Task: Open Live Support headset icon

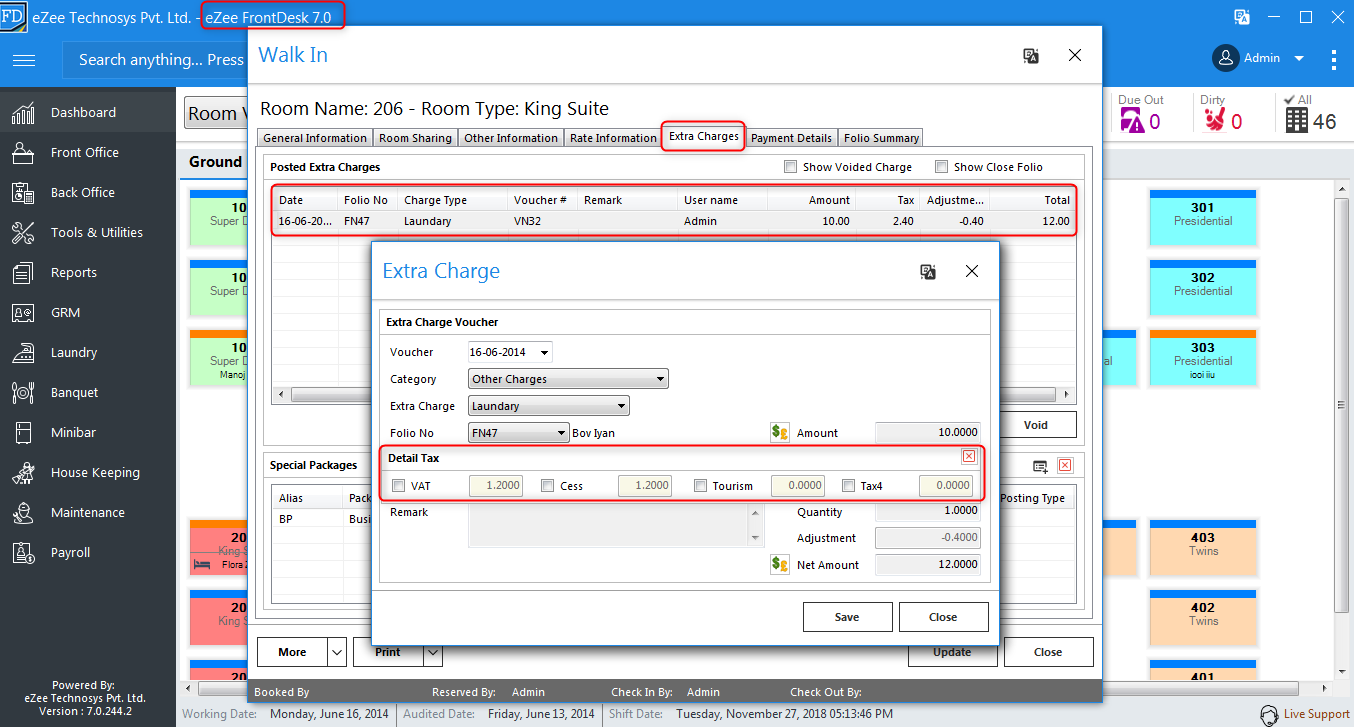Action: pyautogui.click(x=1270, y=714)
